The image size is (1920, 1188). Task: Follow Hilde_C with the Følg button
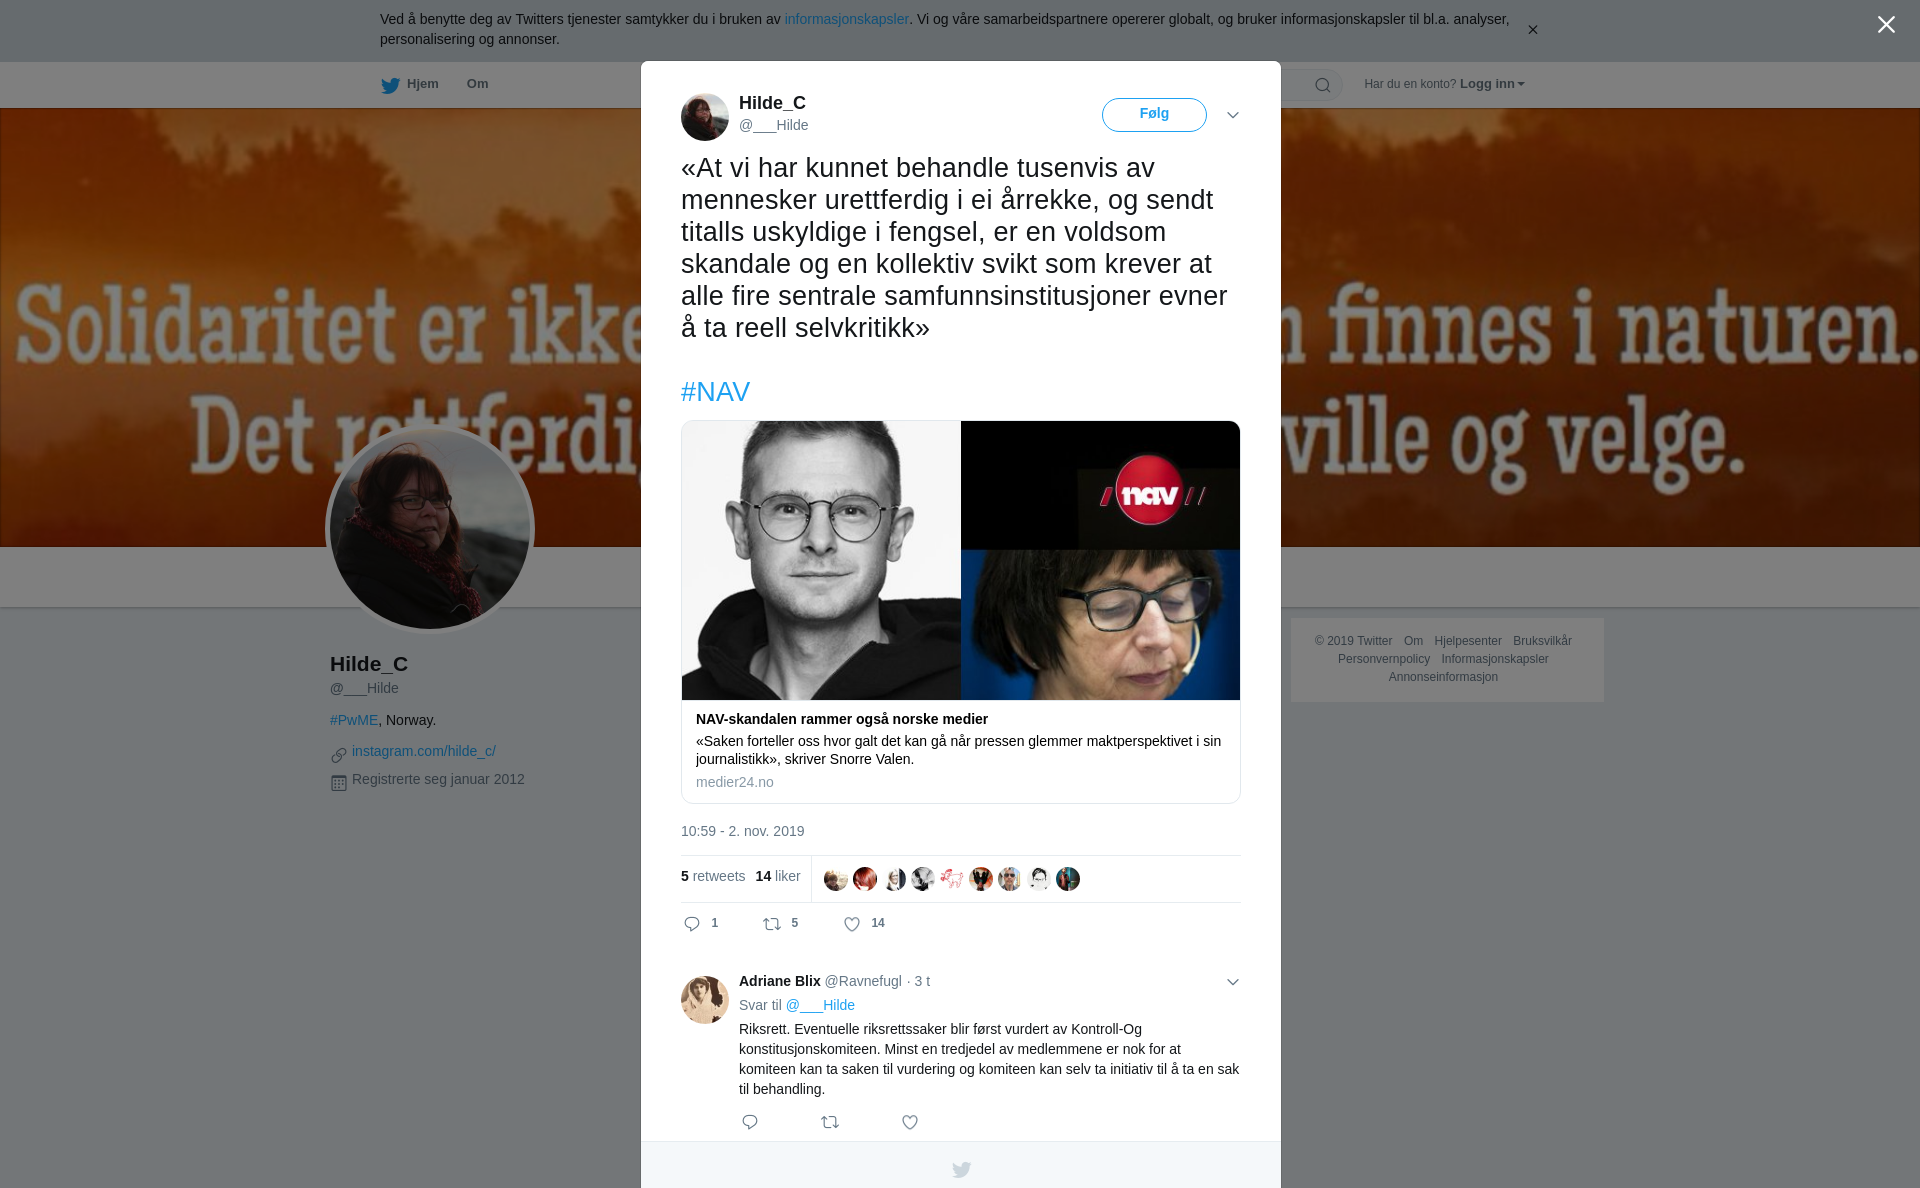(1154, 114)
